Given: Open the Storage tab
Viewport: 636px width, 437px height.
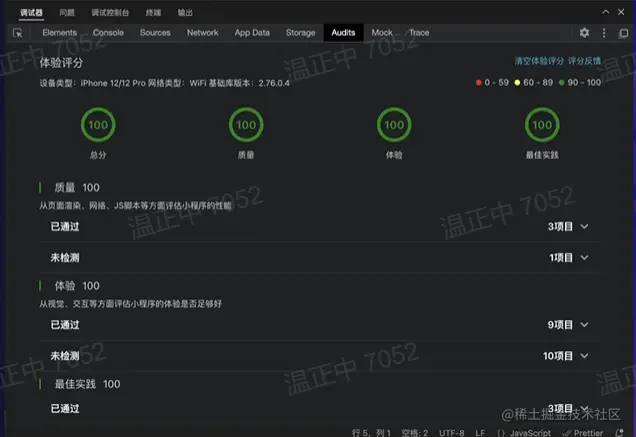Looking at the screenshot, I should click(300, 32).
